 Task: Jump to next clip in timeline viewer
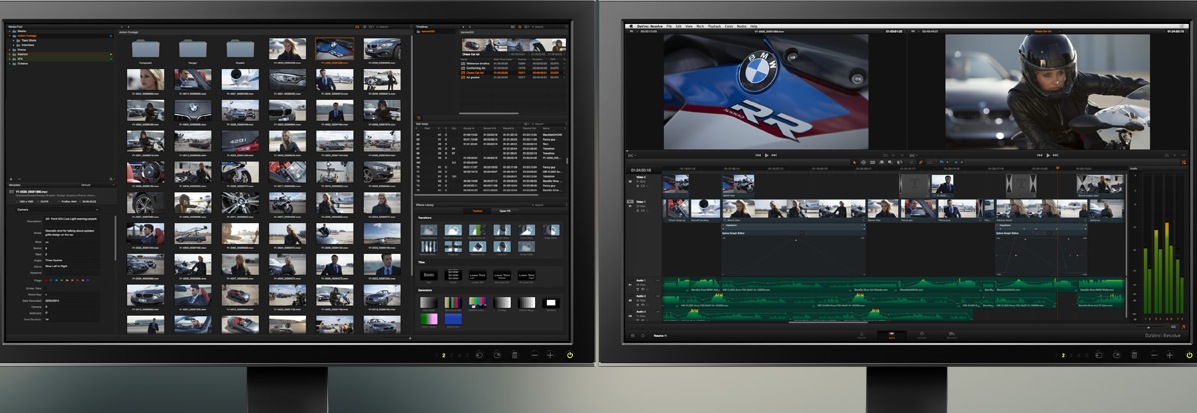click(1056, 155)
